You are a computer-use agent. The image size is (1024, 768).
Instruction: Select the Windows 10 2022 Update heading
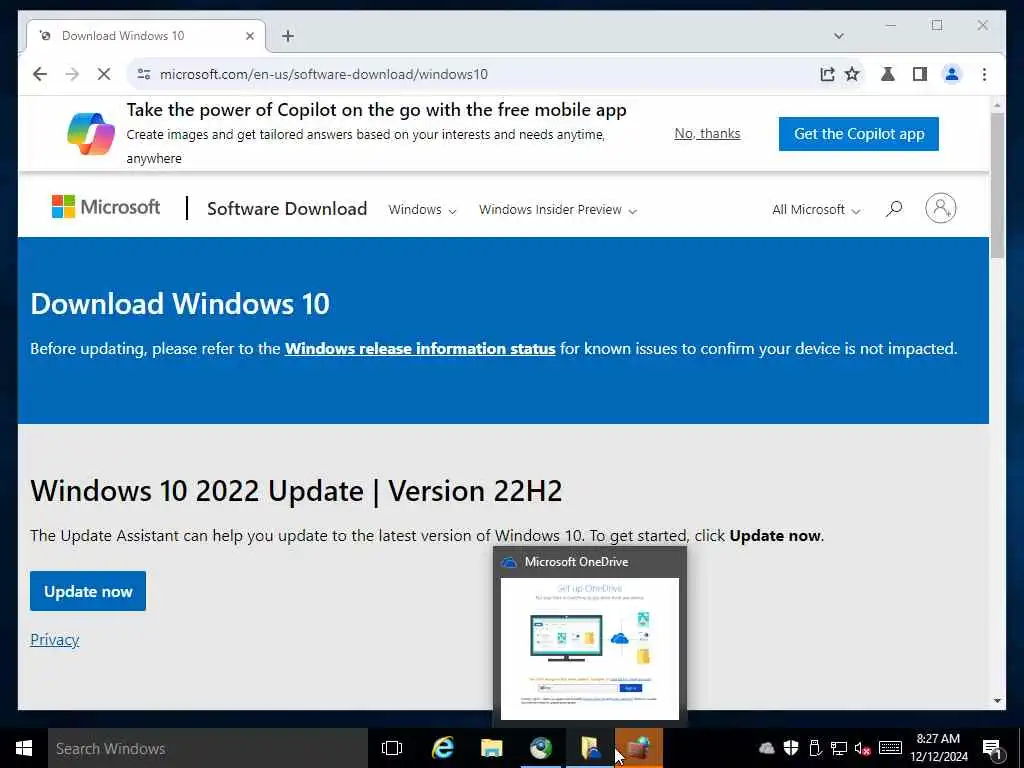click(296, 490)
